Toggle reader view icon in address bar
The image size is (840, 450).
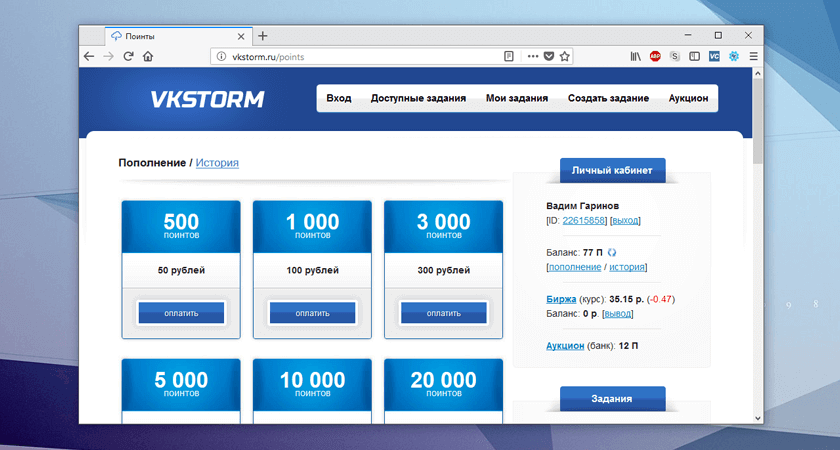tap(509, 56)
